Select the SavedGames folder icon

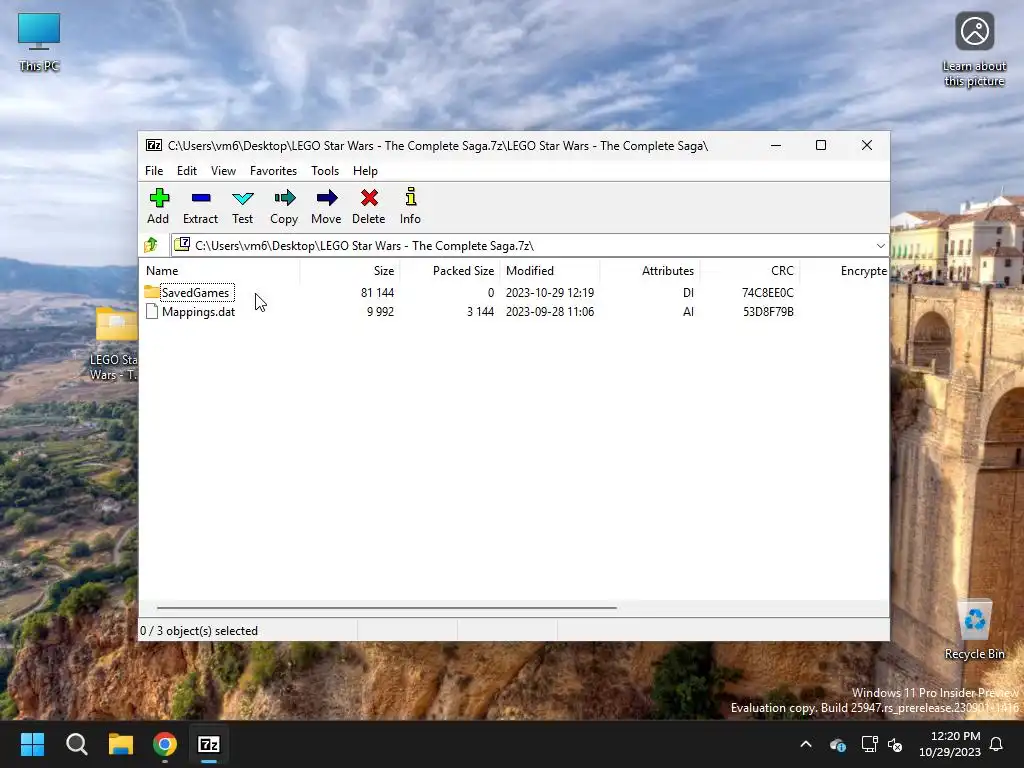(x=152, y=292)
